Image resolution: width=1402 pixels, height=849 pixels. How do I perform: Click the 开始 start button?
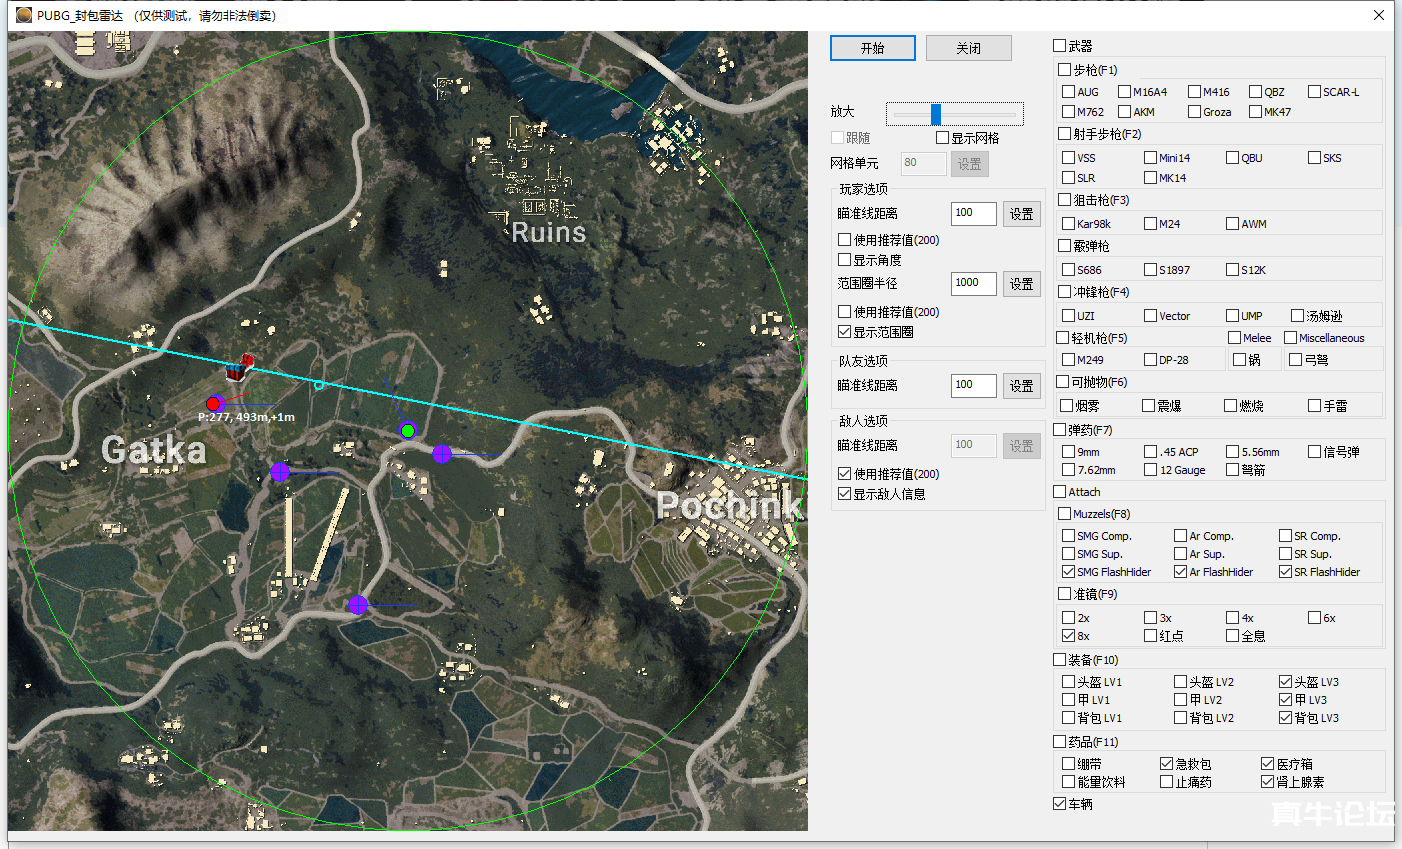pos(872,48)
